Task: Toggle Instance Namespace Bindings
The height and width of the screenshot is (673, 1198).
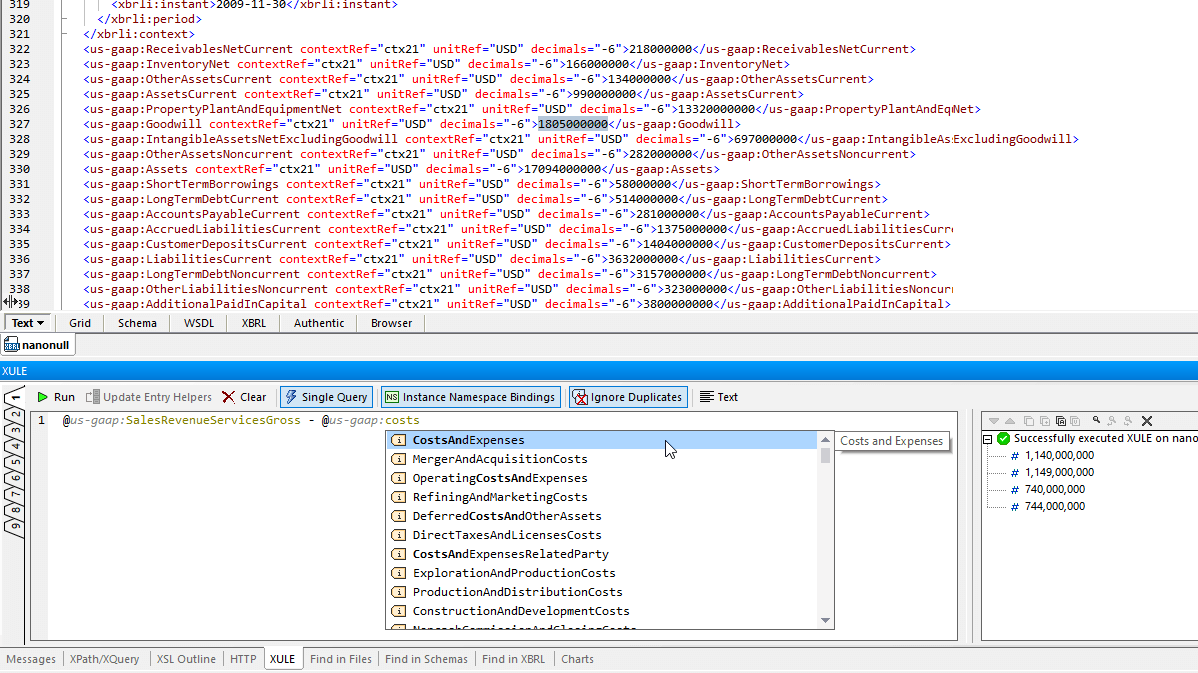Action: (469, 397)
